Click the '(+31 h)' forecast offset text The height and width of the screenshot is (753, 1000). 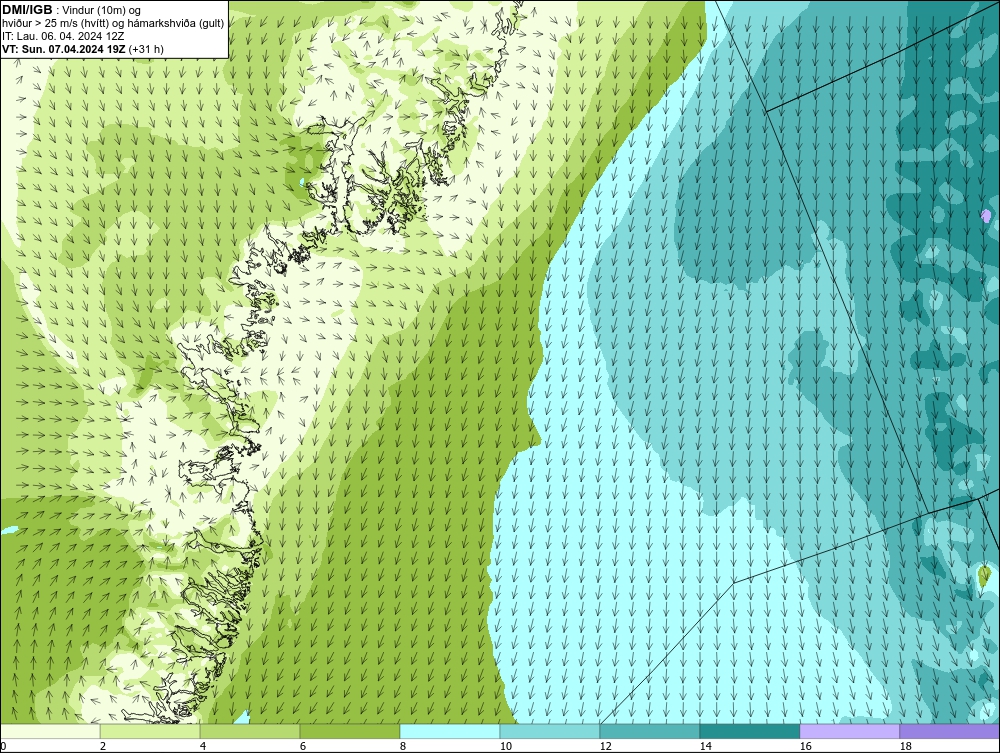pos(146,49)
